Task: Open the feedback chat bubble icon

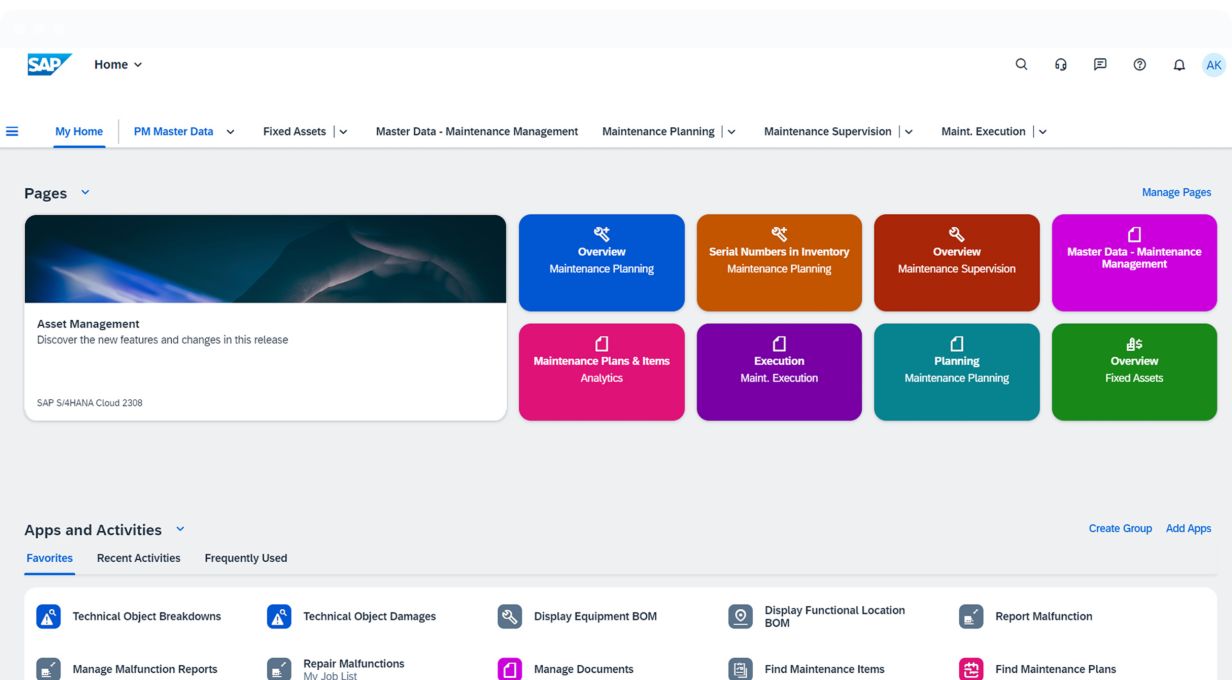Action: [1100, 64]
